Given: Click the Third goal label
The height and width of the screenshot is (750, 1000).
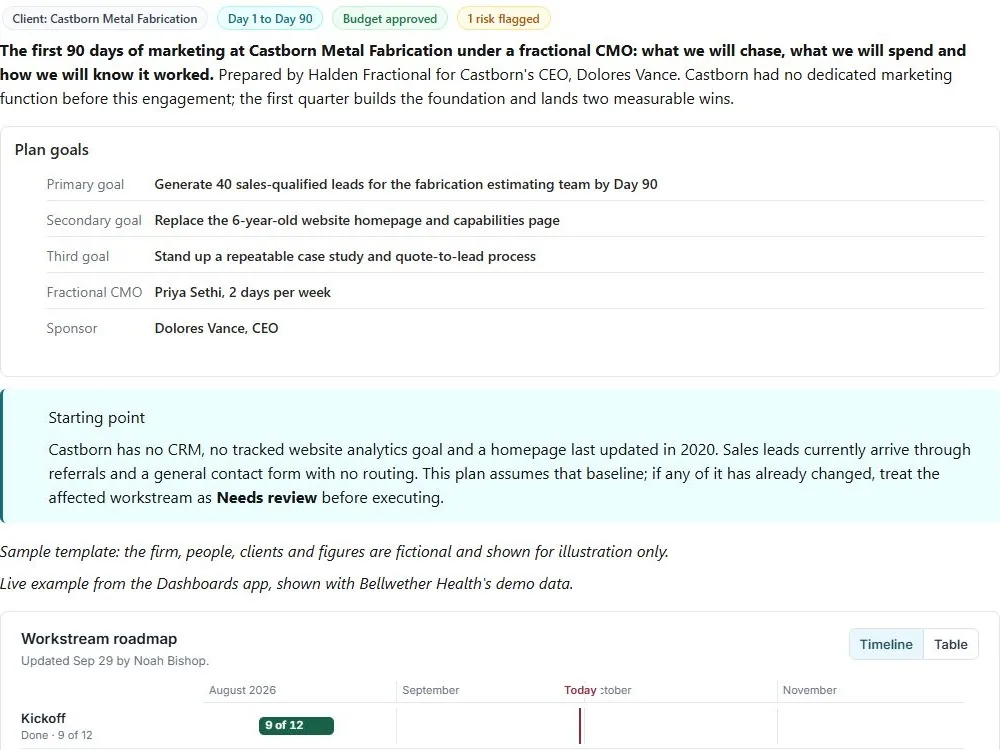Looking at the screenshot, I should (x=78, y=256).
